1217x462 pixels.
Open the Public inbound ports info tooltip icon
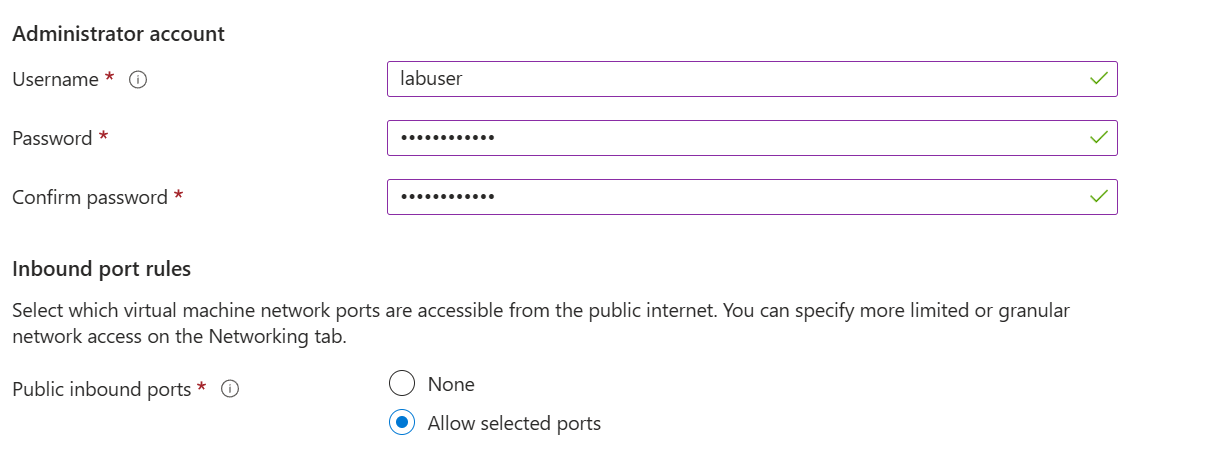point(229,389)
